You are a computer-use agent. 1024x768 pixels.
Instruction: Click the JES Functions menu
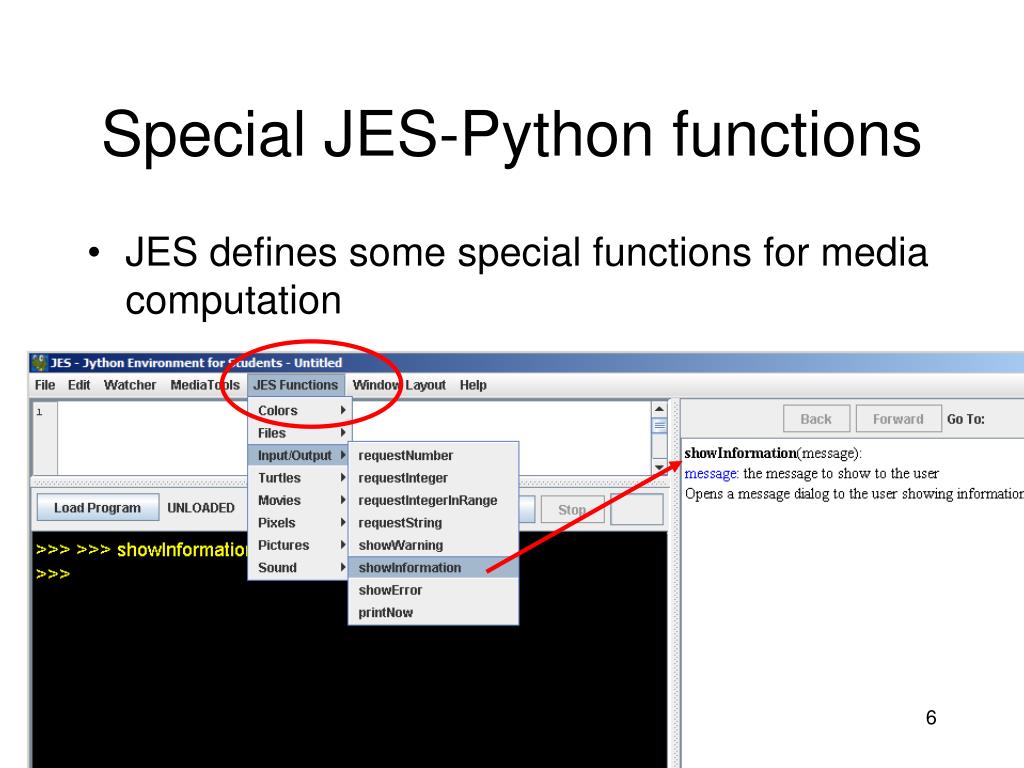coord(296,385)
